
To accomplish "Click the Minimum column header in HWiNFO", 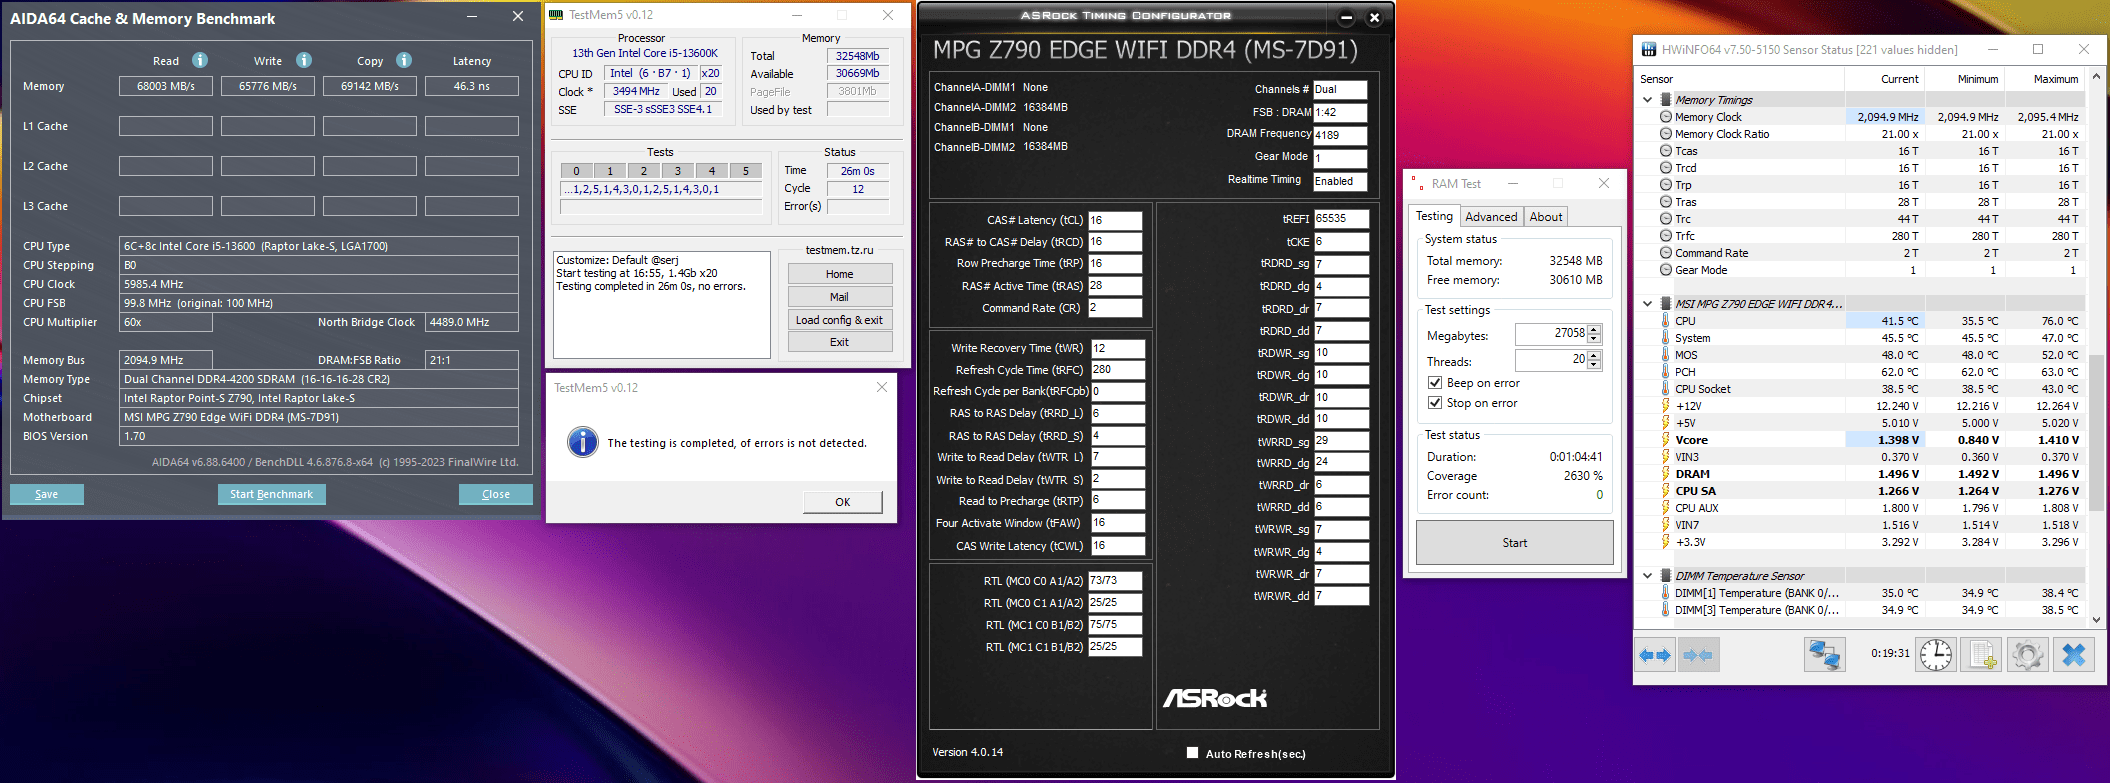I will point(1965,79).
